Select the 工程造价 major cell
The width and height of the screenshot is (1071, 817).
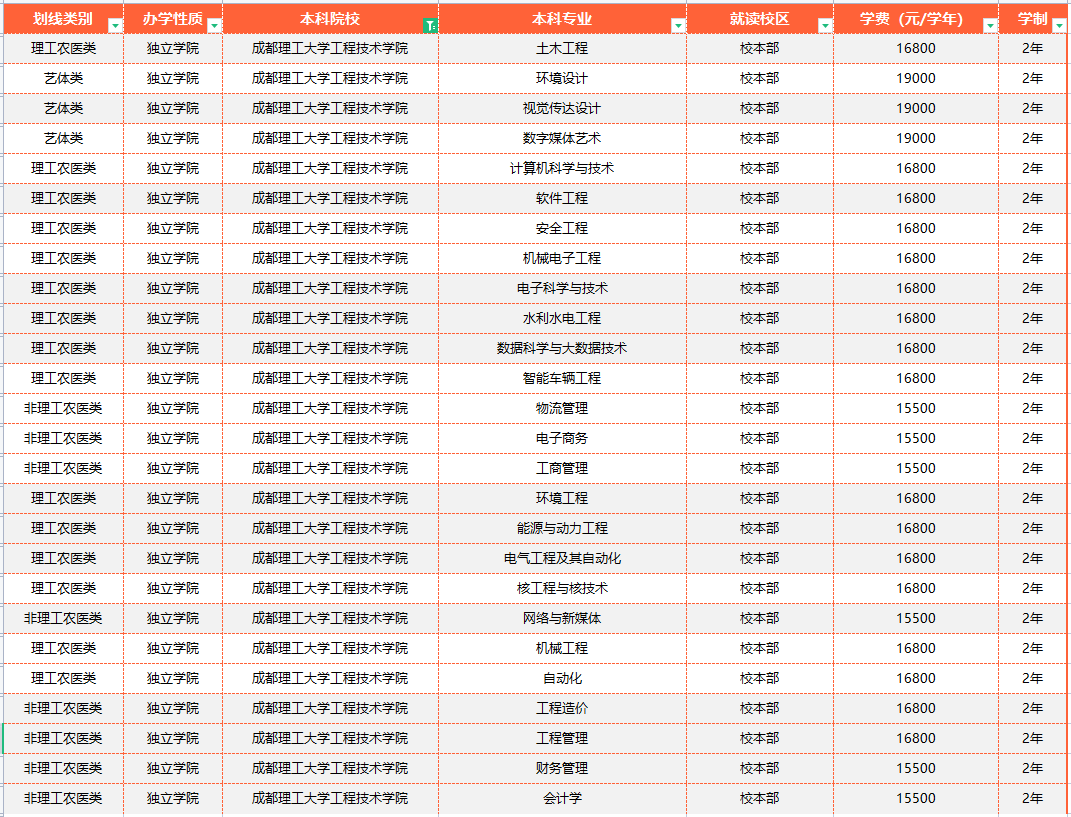tap(562, 709)
